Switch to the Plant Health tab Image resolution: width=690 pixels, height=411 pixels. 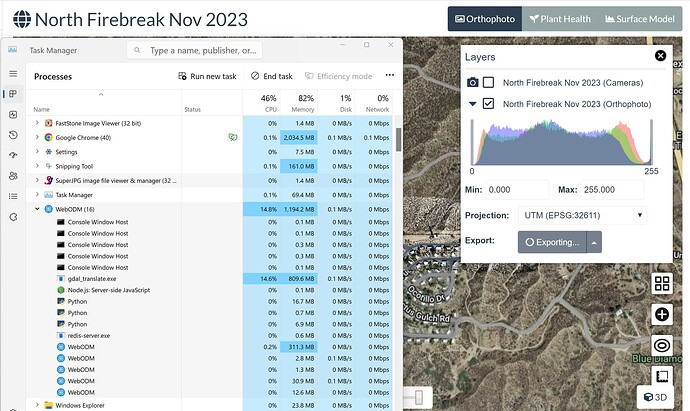pos(560,19)
